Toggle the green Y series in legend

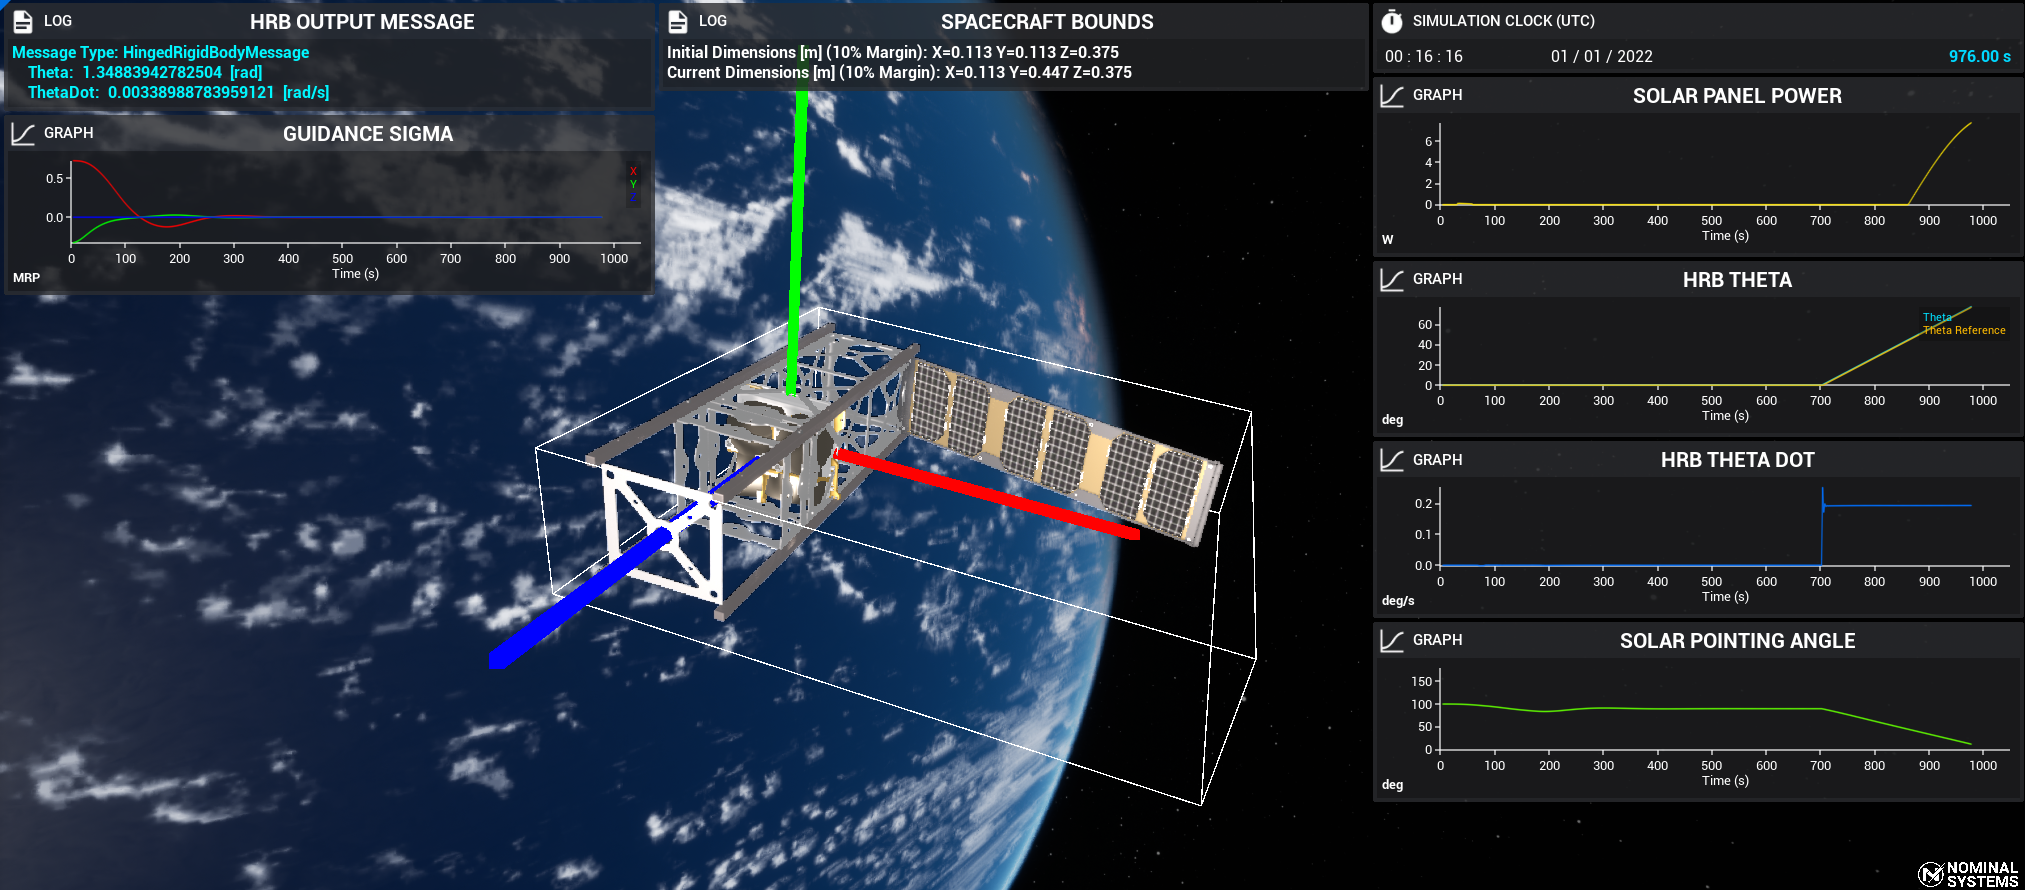click(x=633, y=184)
